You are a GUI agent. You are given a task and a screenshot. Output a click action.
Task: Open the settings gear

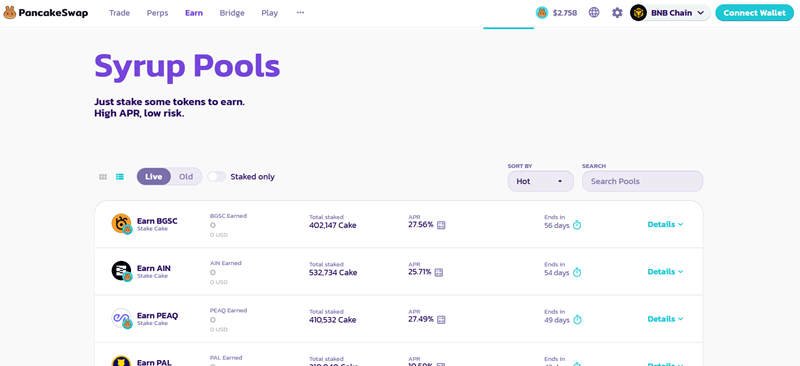coord(617,13)
